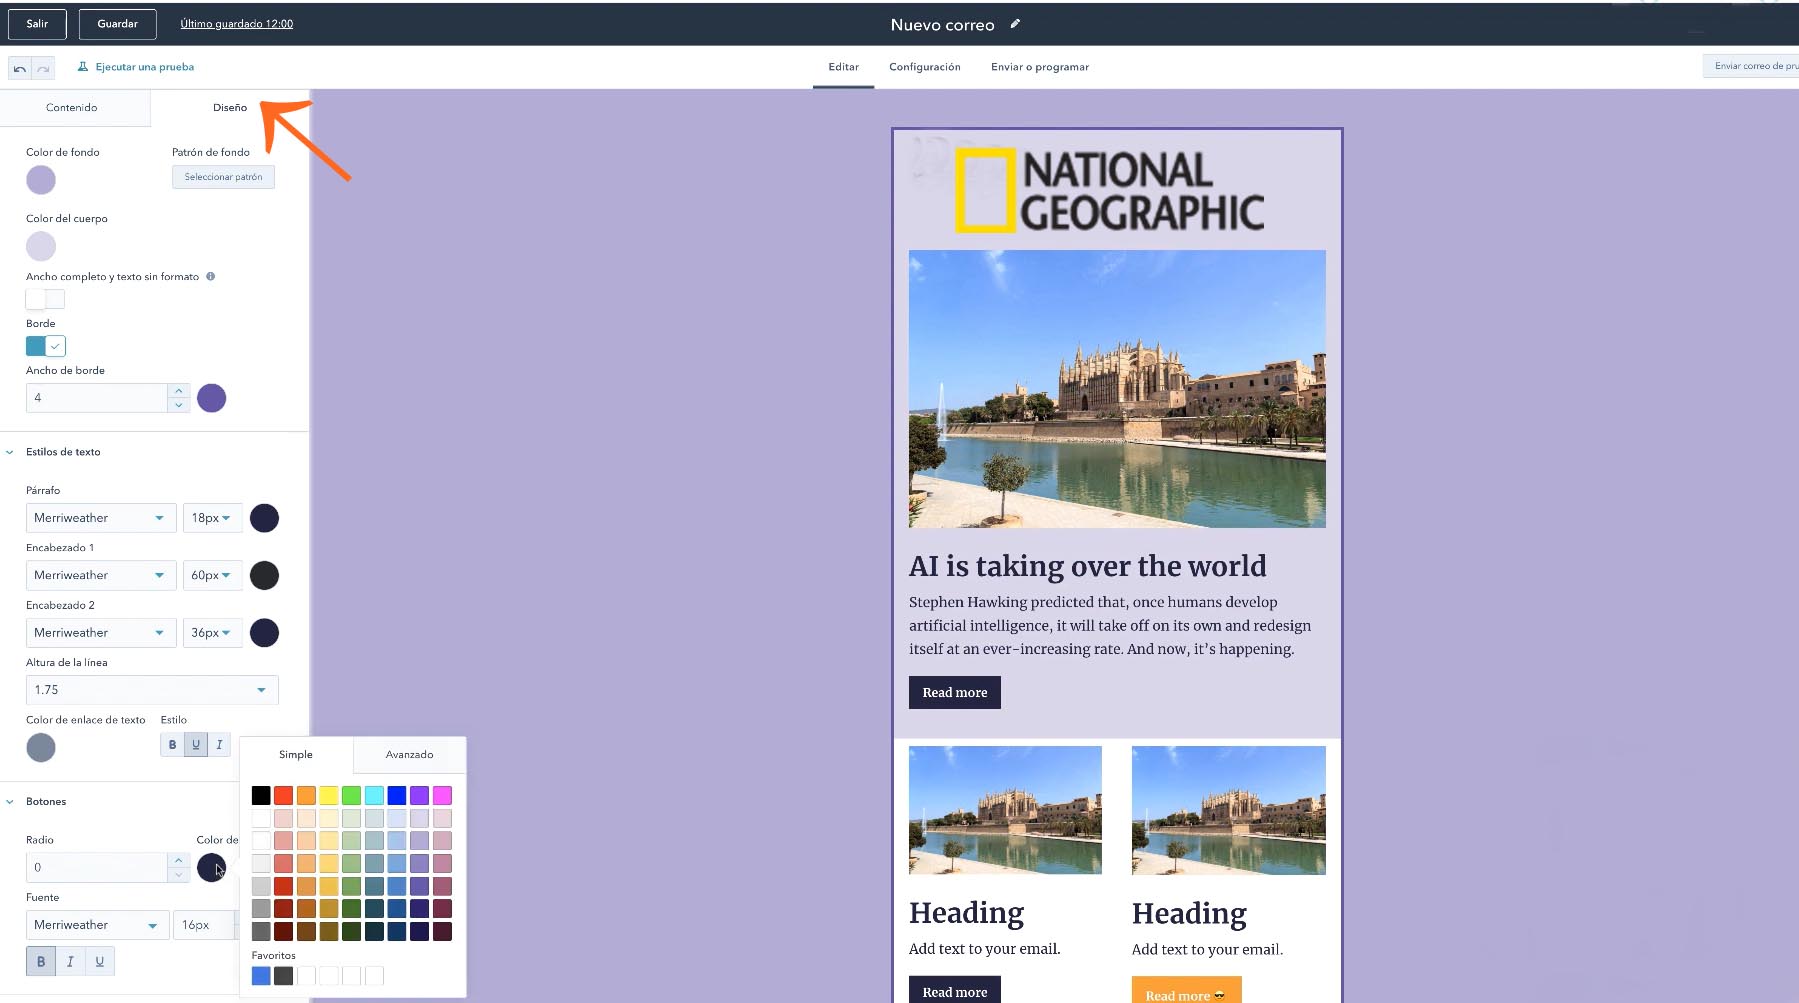Select the National Geographic logo image
The image size is (1799, 1003).
(x=1110, y=191)
